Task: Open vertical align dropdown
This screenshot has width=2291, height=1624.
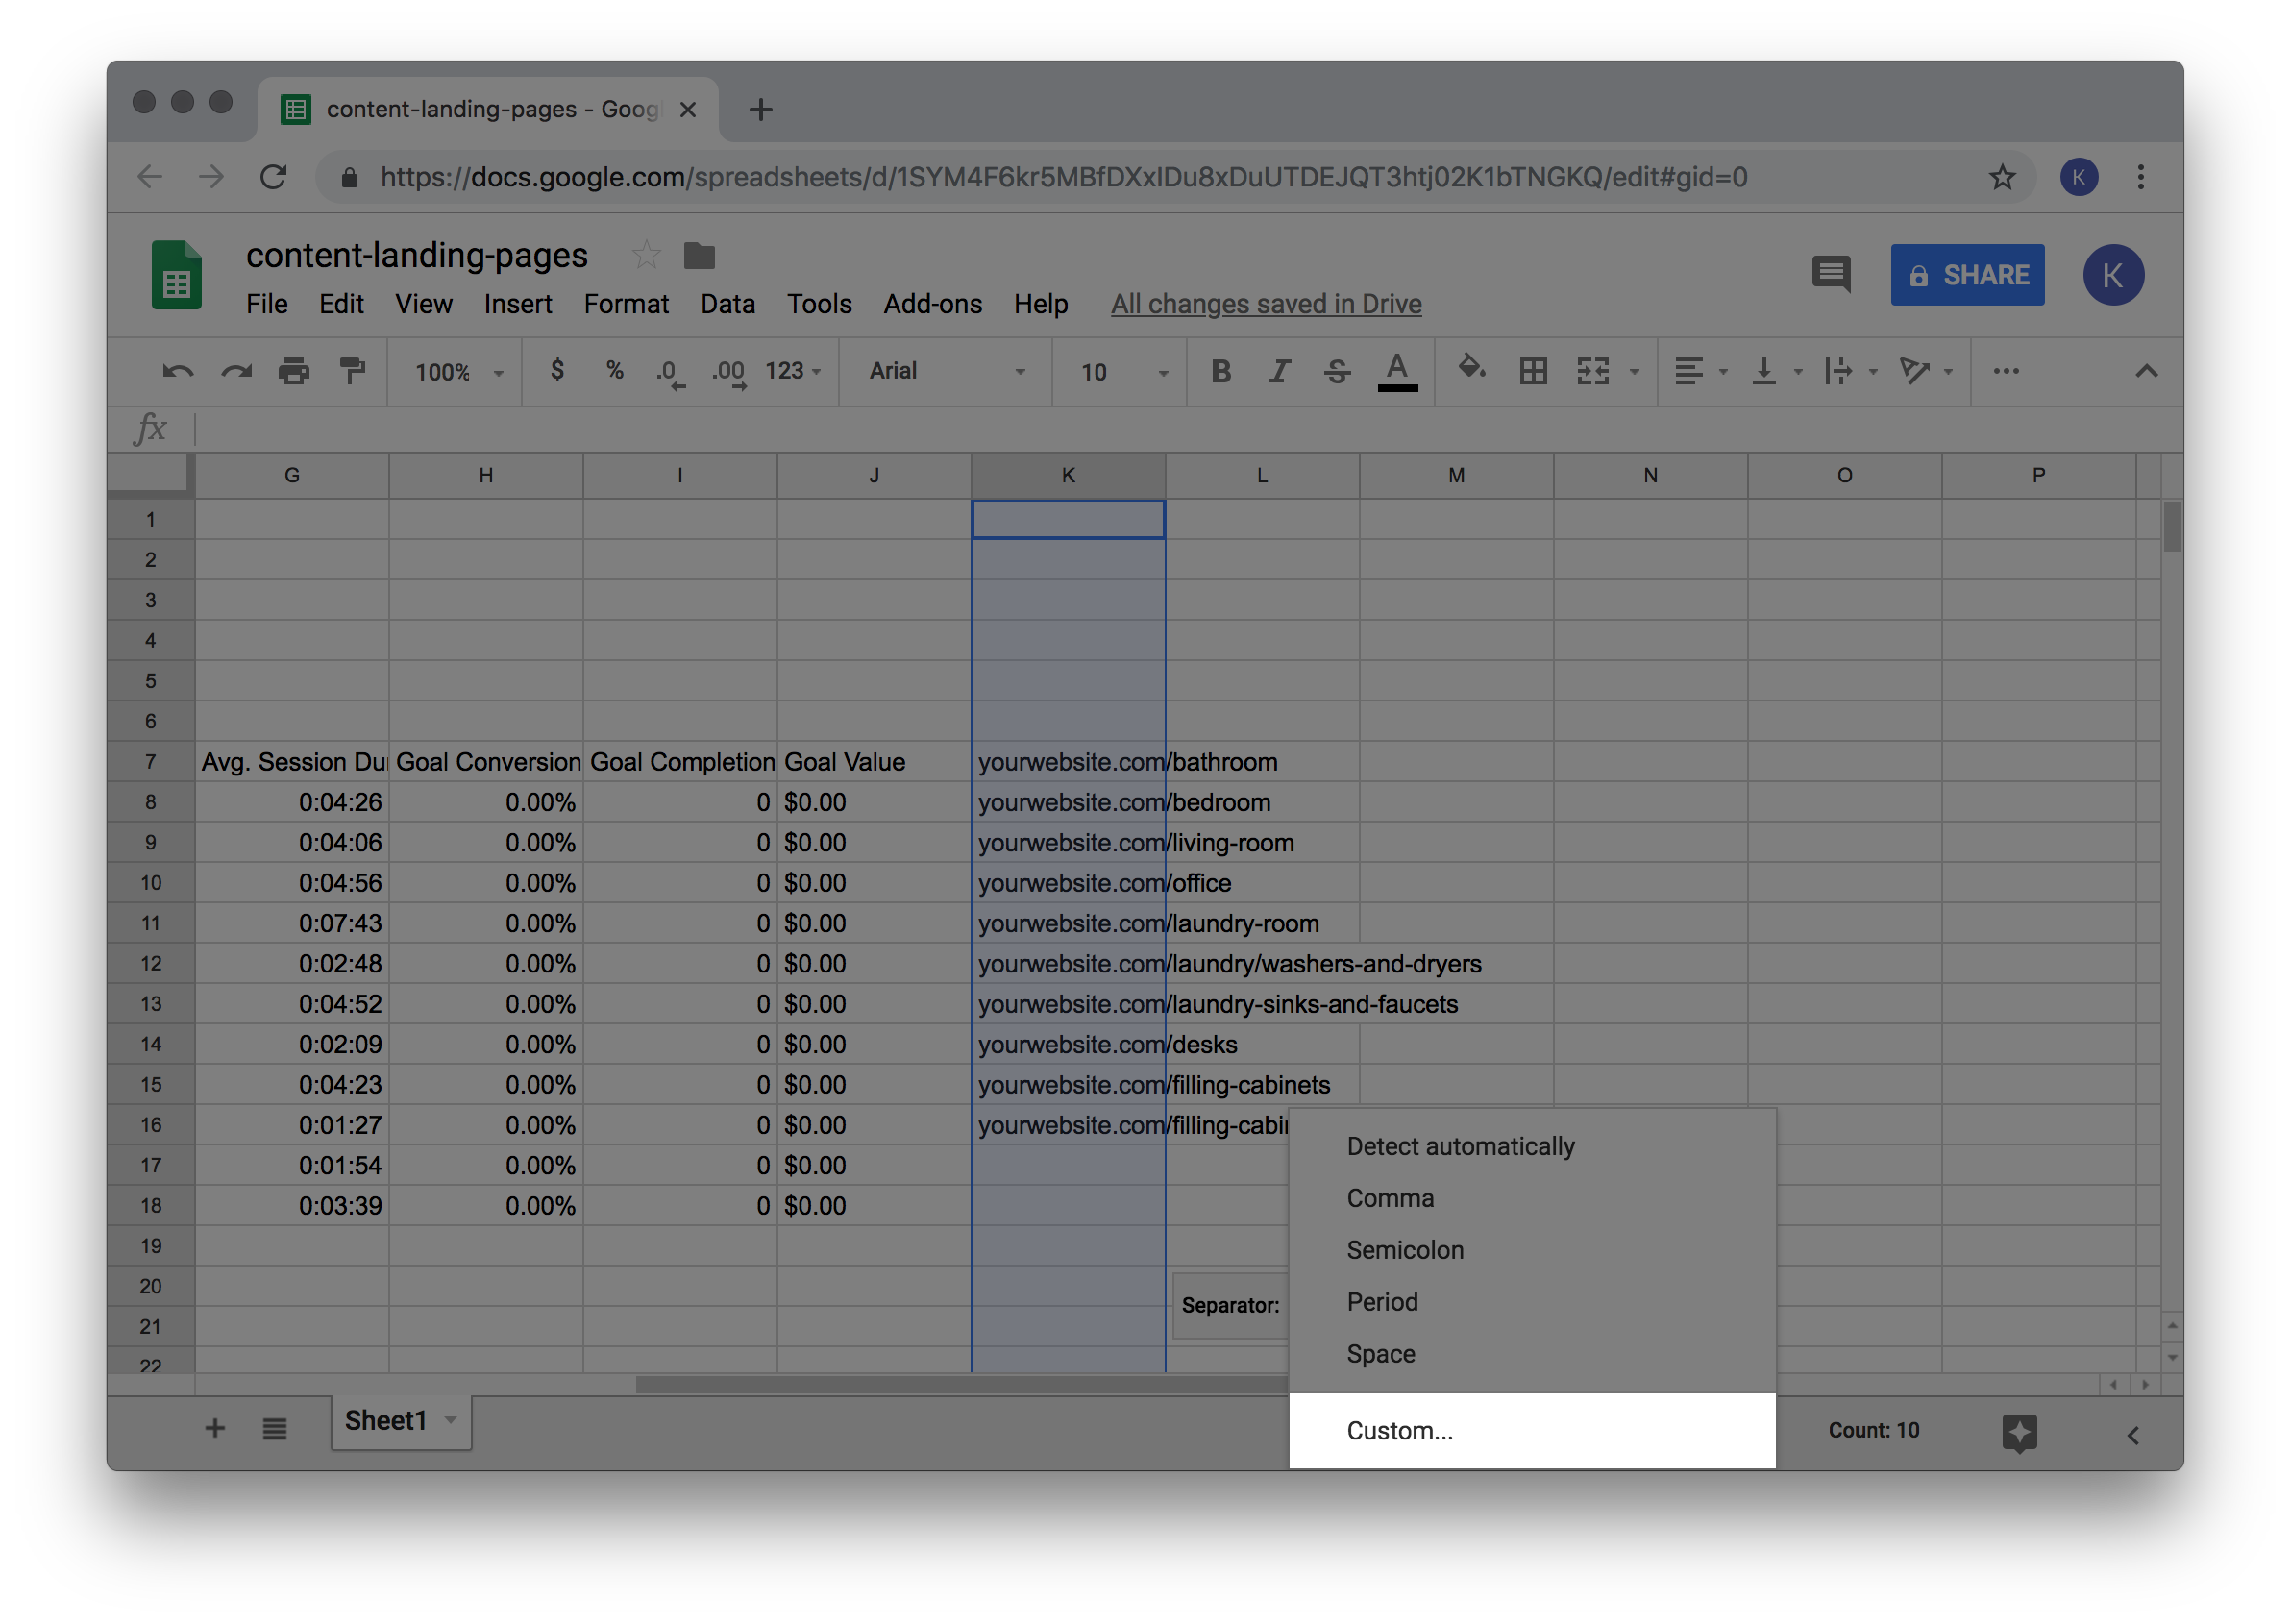Action: click(x=1777, y=371)
